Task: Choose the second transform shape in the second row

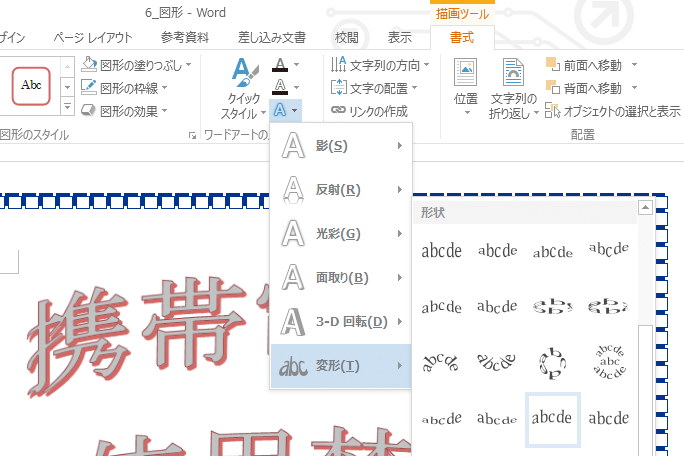Action: (497, 306)
